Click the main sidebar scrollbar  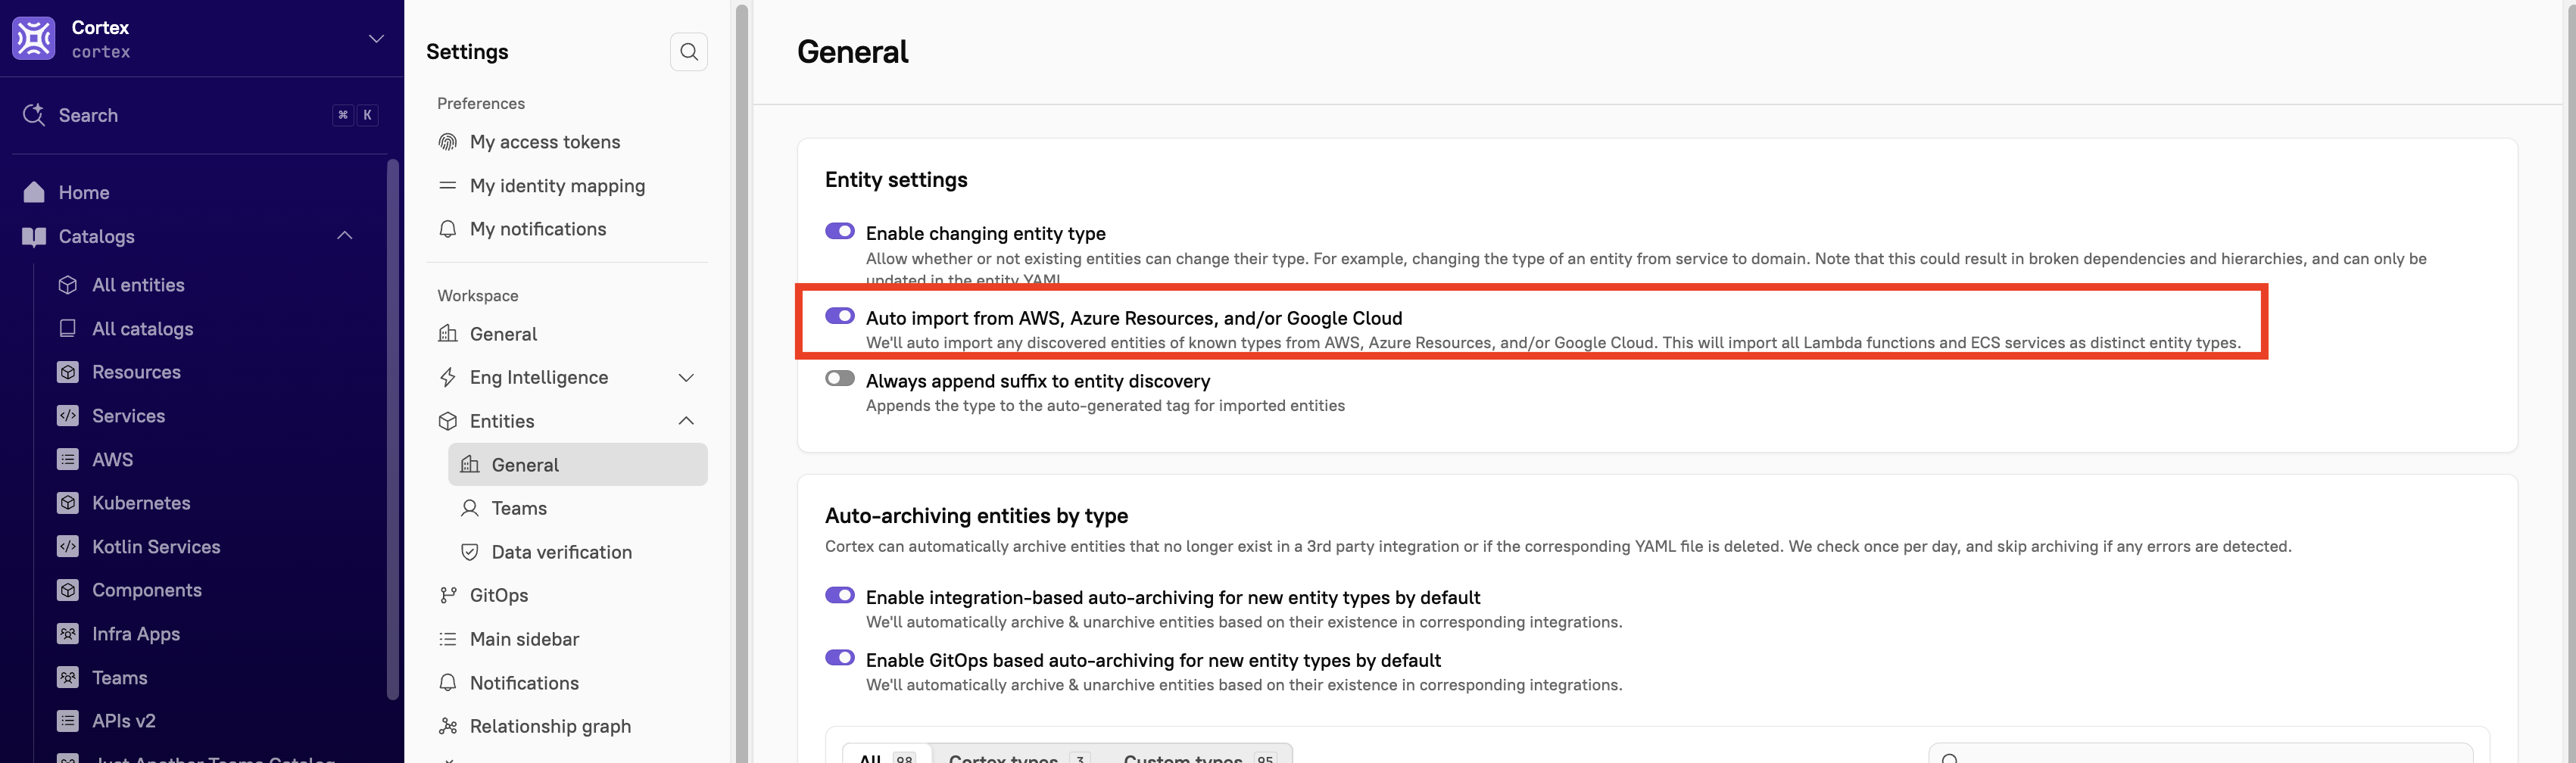393,430
